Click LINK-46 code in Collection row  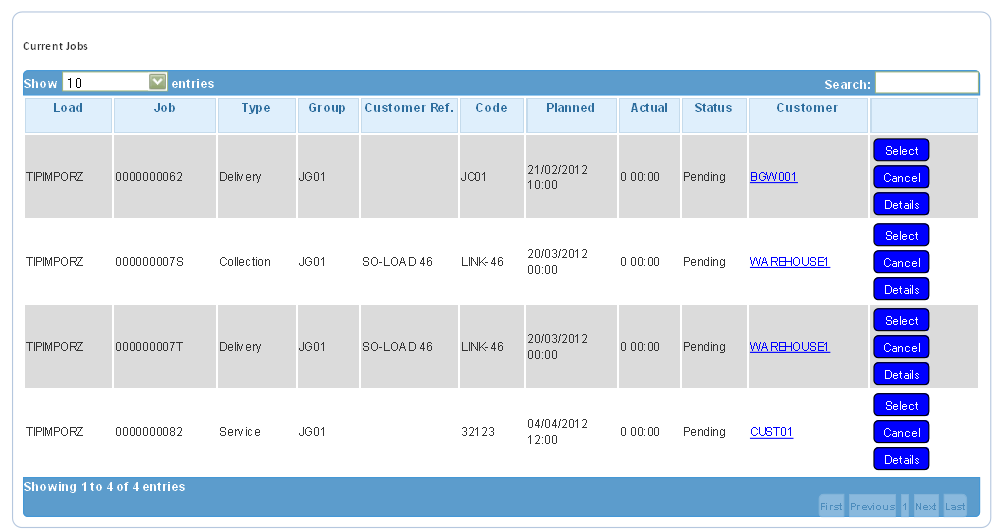click(x=482, y=262)
